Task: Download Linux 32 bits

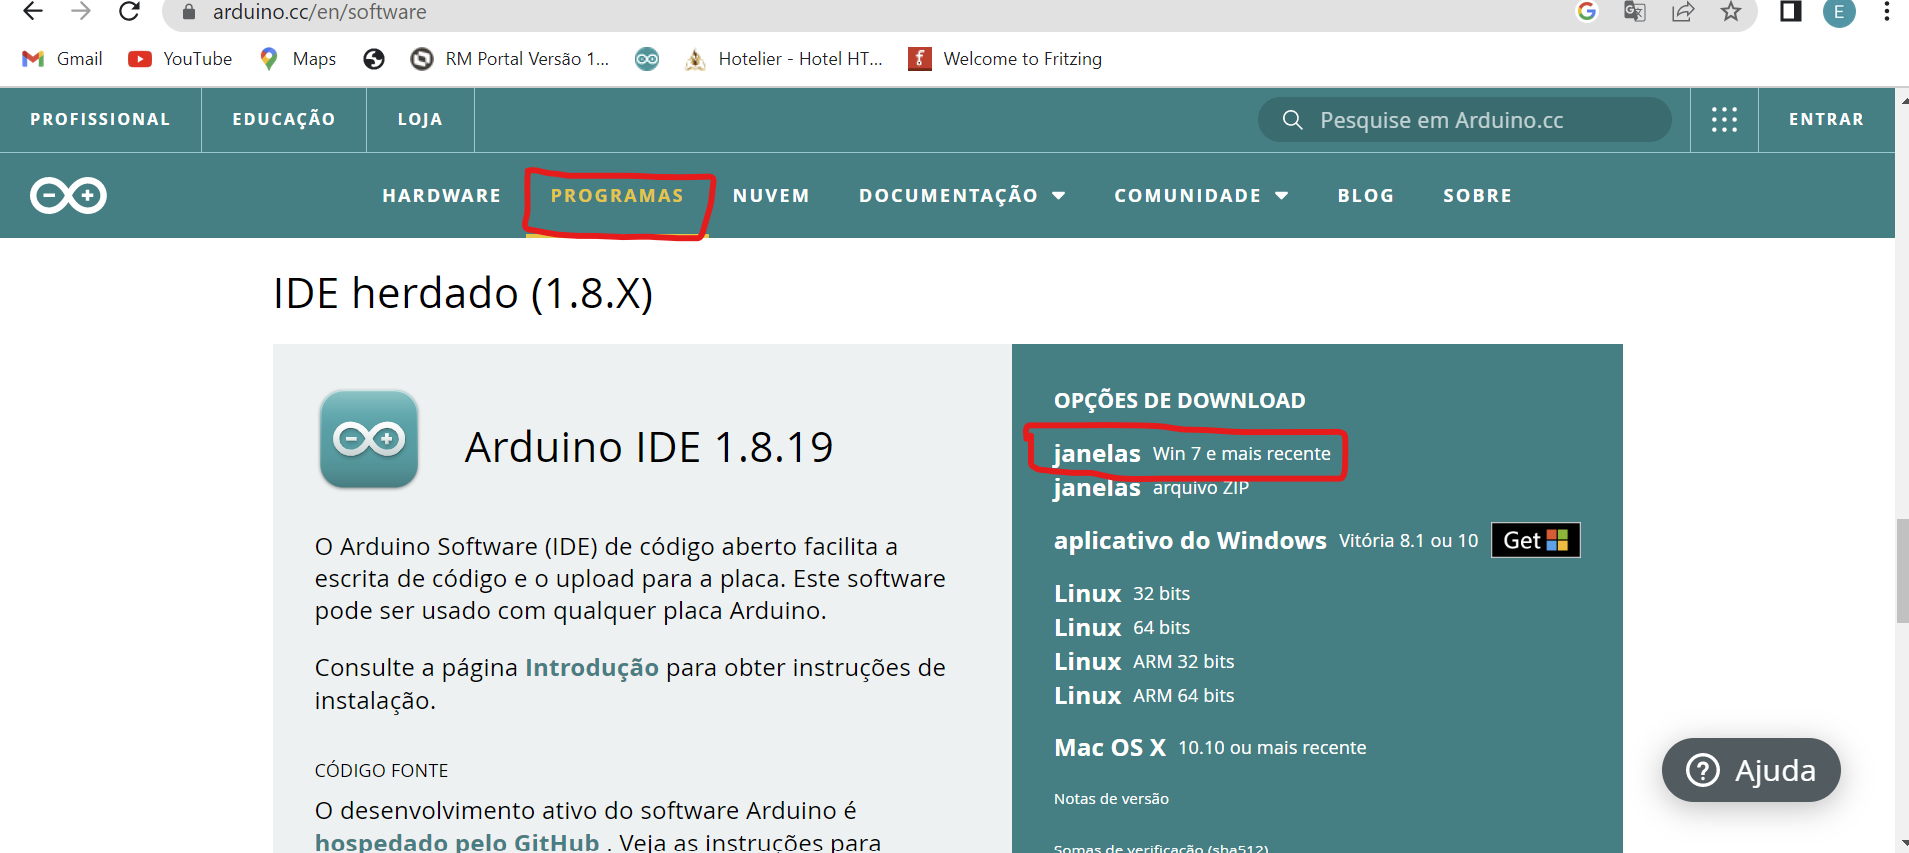Action: tap(1122, 594)
